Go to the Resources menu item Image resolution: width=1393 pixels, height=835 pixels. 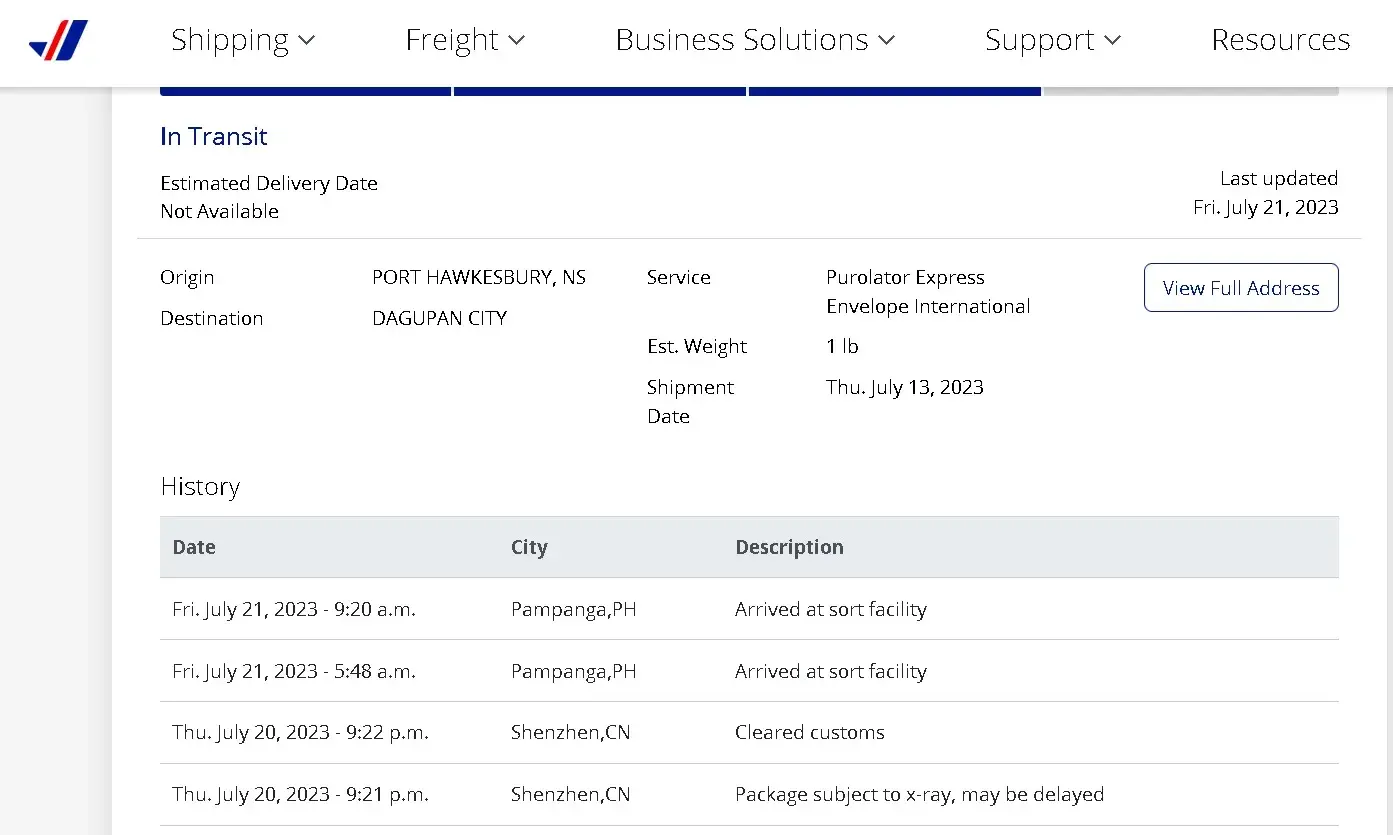1280,40
